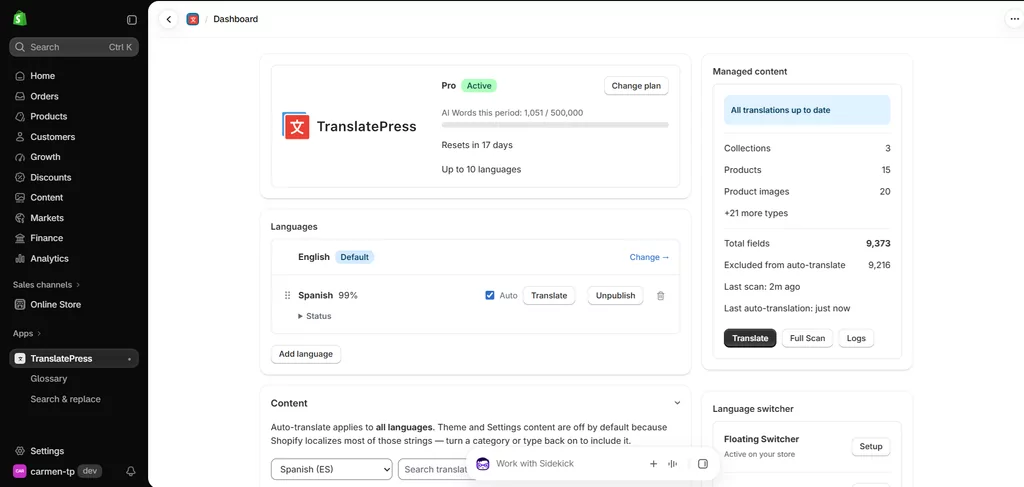
Task: Click Setup for Floating Switcher
Action: (x=871, y=447)
